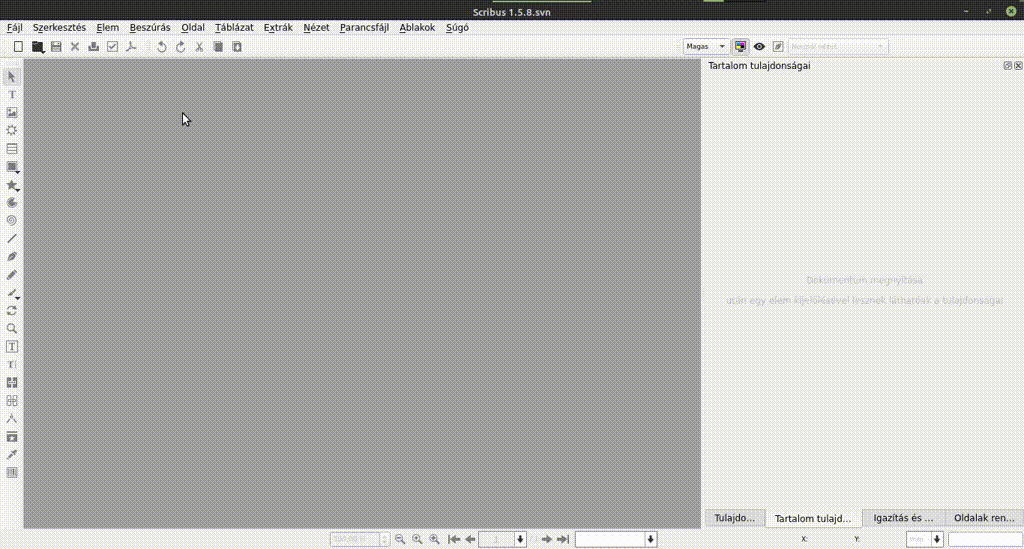
Task: Select the Bezier curve pen tool
Action: coord(12,257)
